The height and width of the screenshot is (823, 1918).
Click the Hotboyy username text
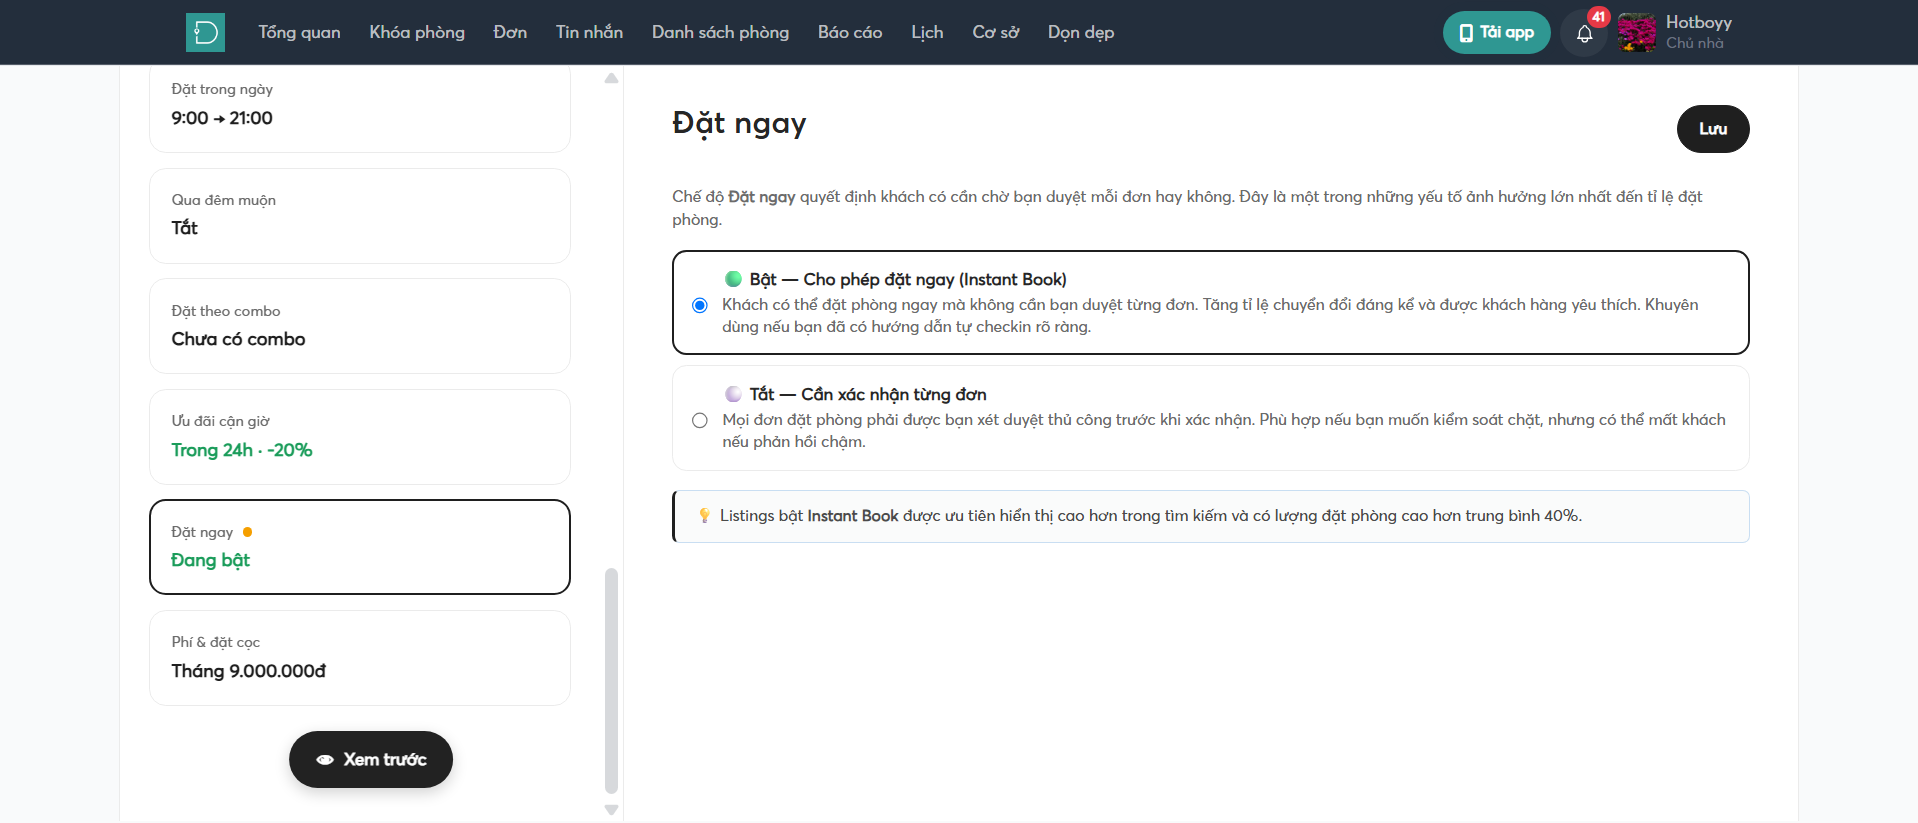click(1698, 22)
